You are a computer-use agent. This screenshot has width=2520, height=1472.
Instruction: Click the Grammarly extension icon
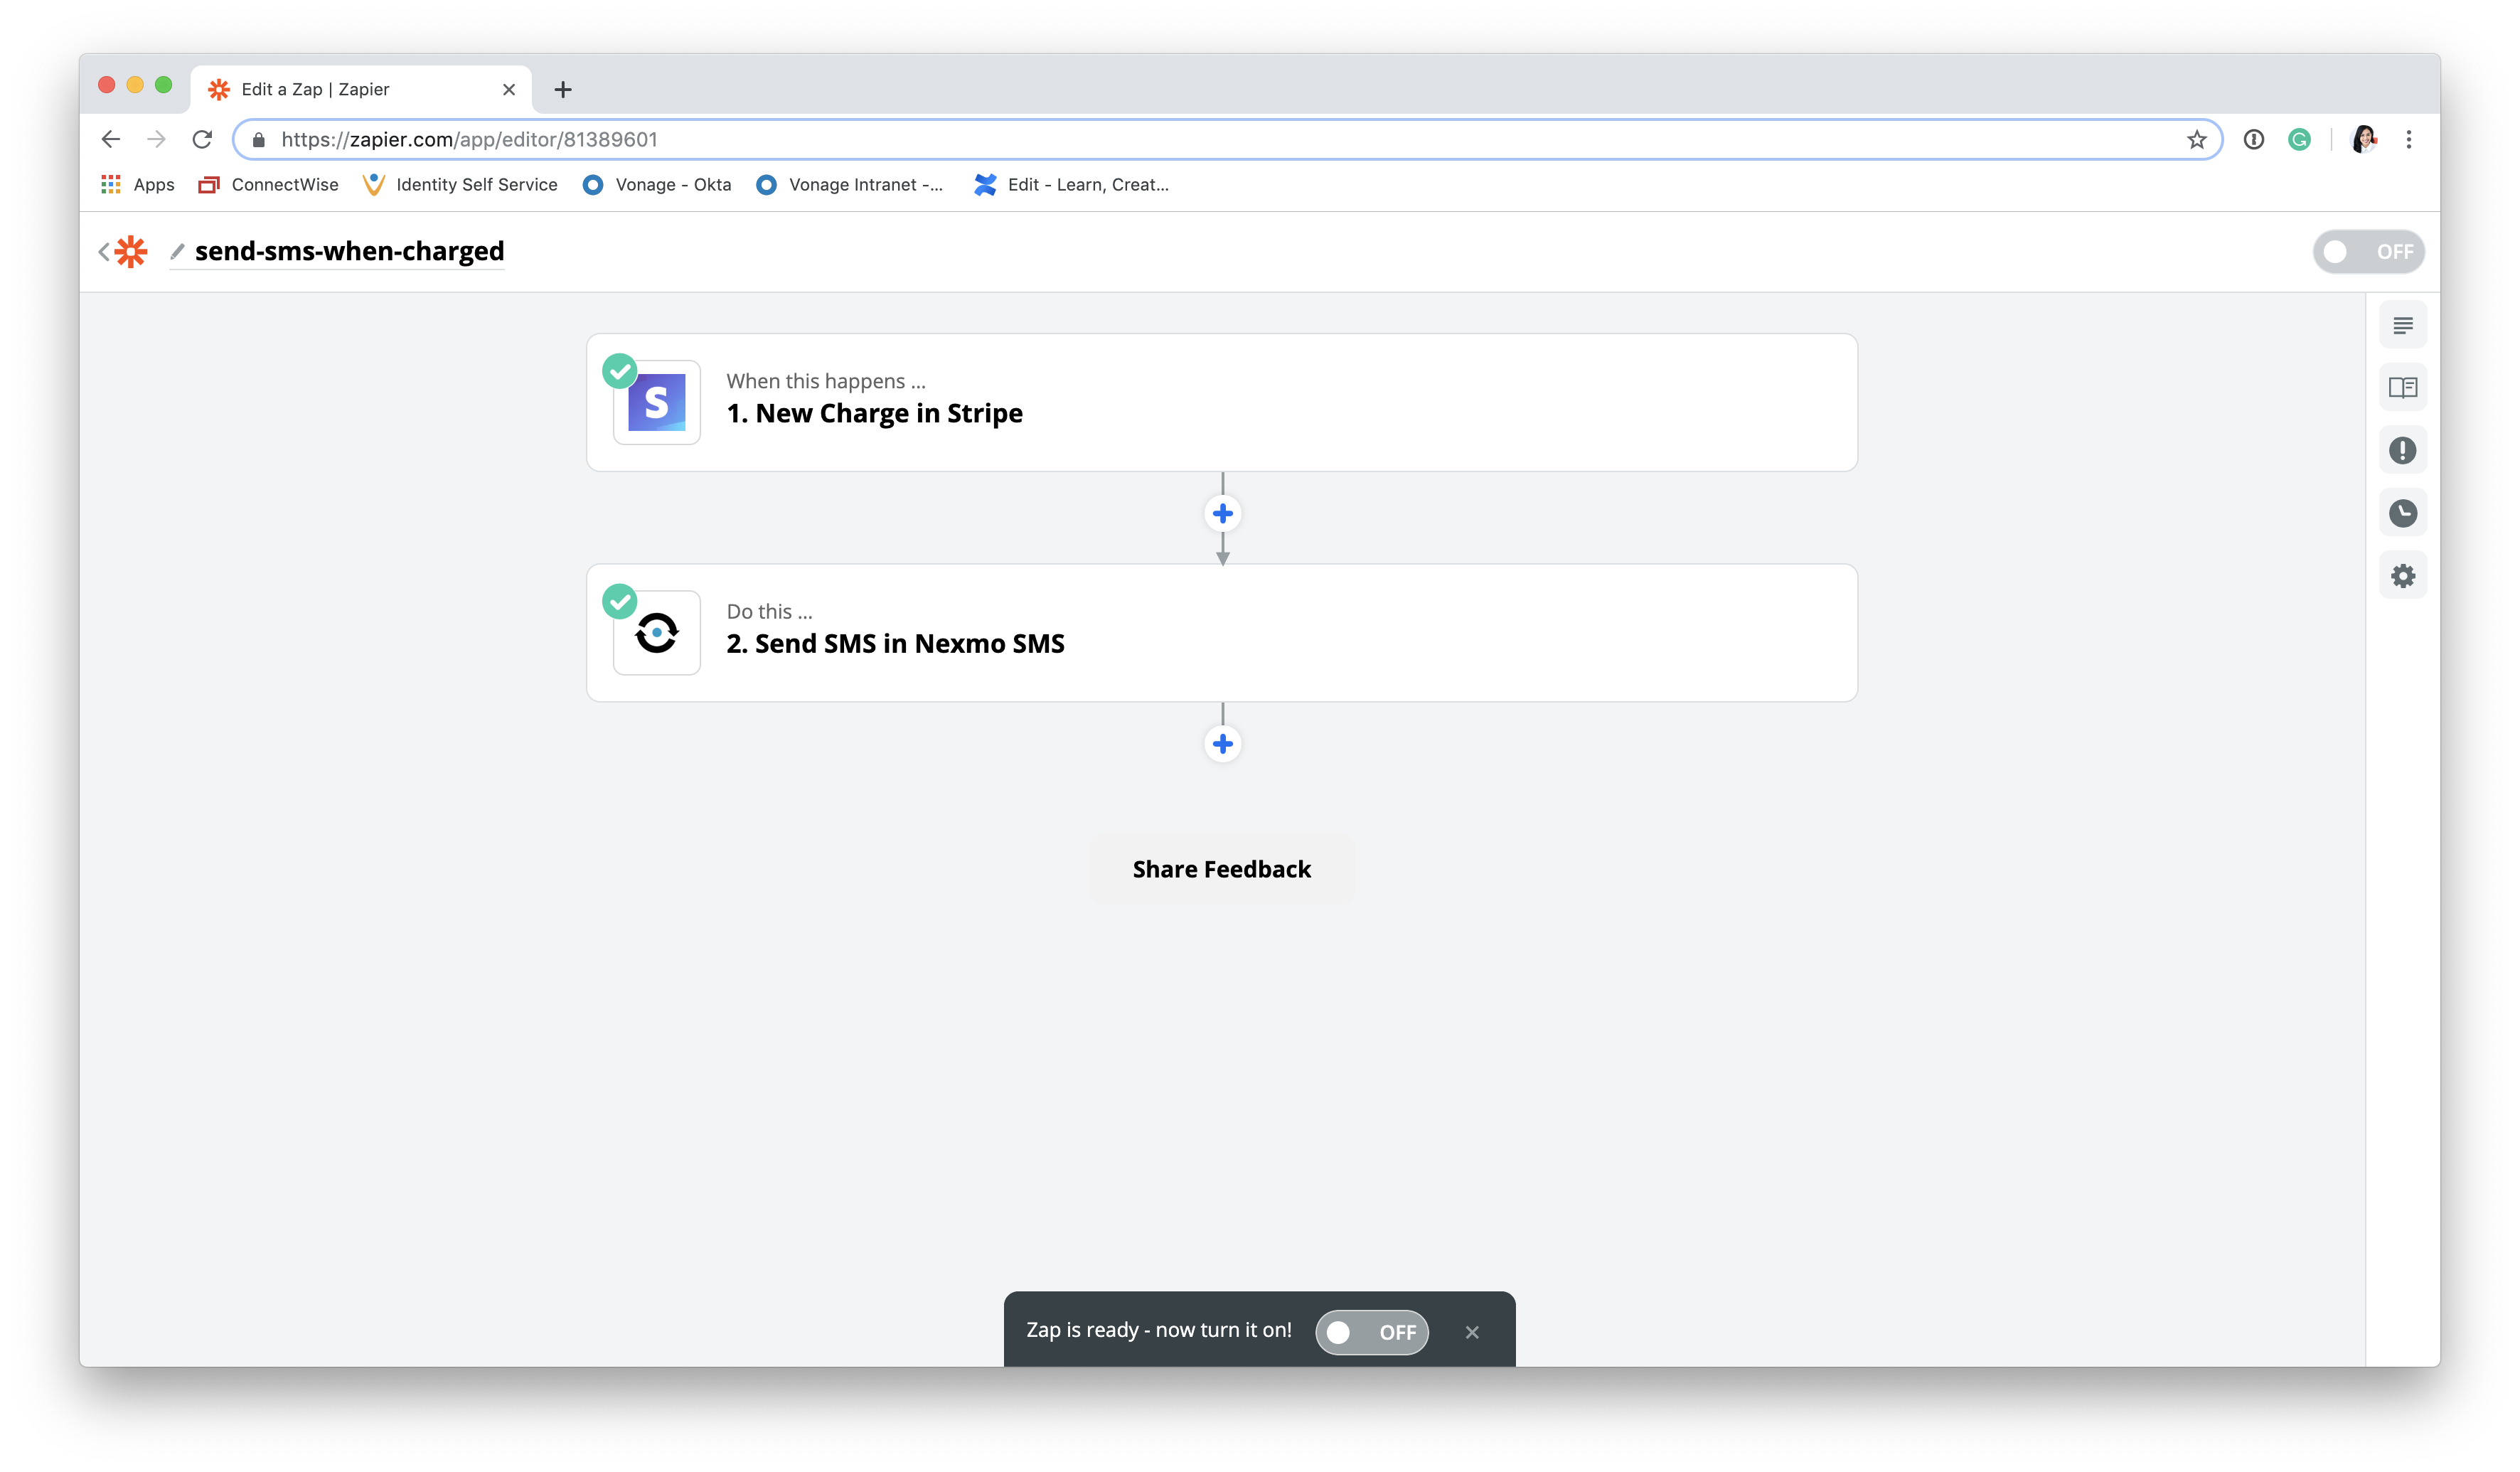pos(2299,139)
